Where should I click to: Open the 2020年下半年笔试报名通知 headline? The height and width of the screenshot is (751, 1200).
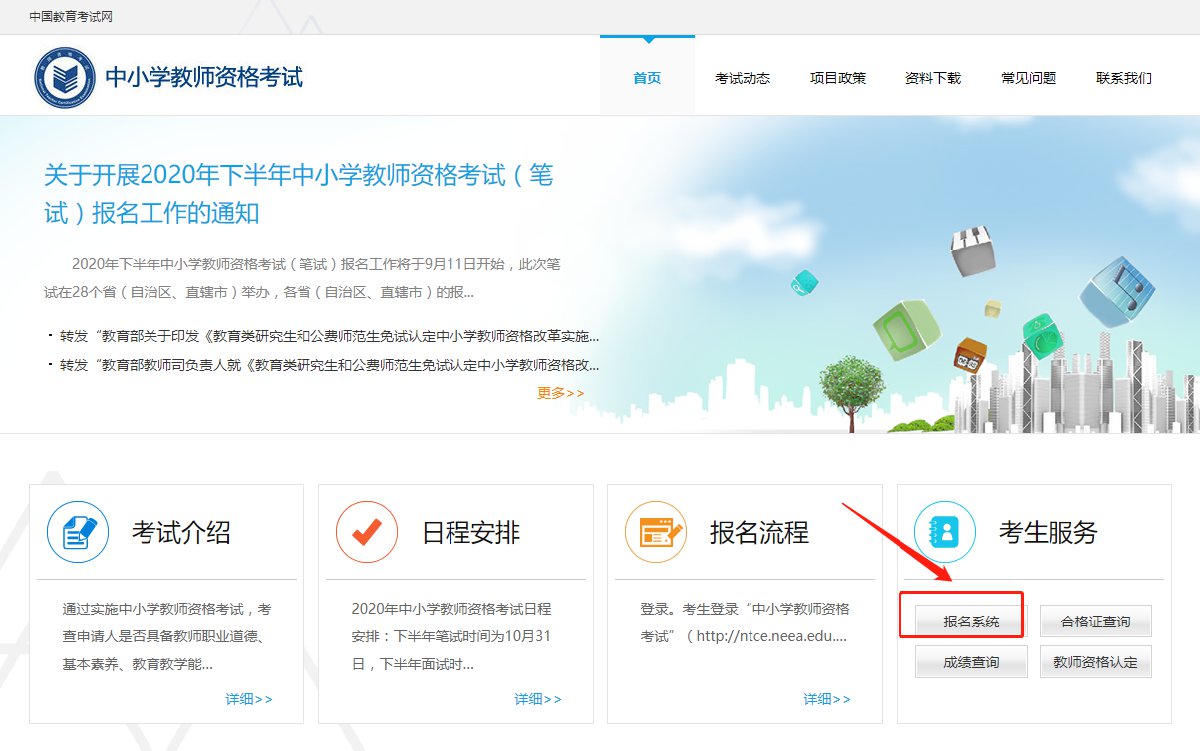click(x=298, y=194)
